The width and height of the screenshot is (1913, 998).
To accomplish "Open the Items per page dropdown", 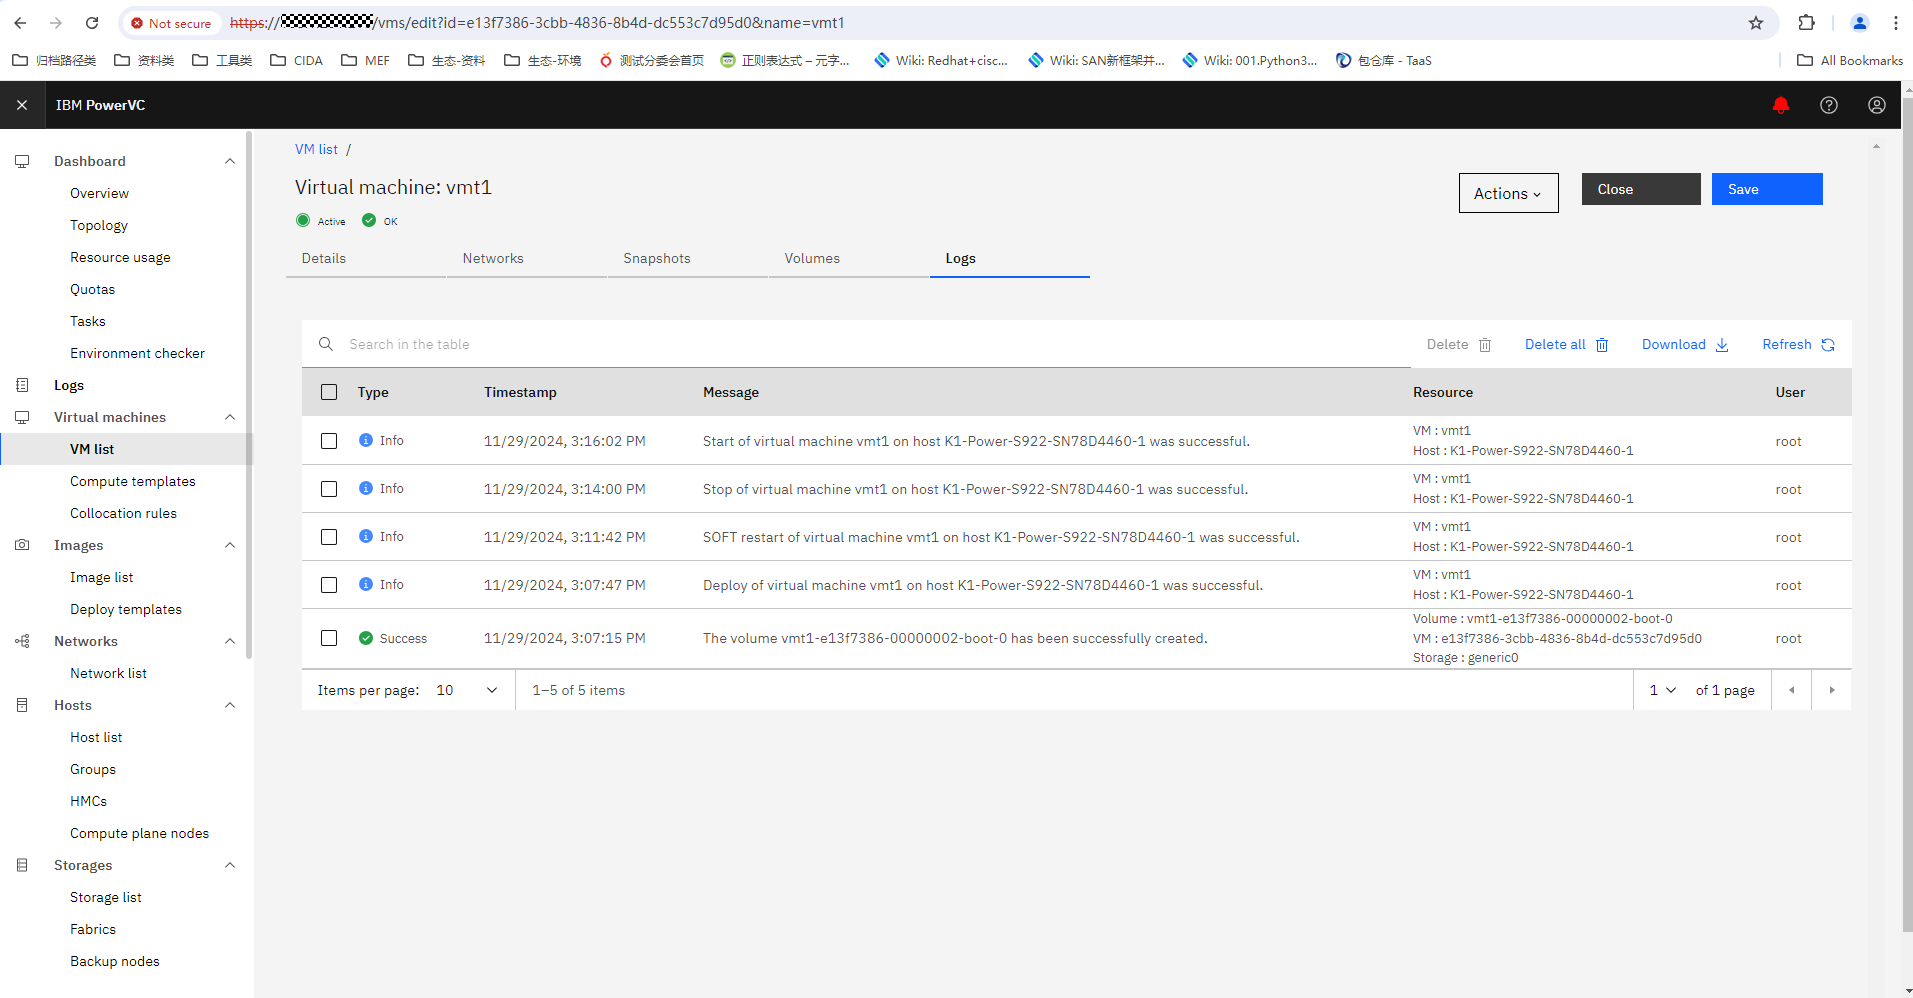I will tap(468, 690).
